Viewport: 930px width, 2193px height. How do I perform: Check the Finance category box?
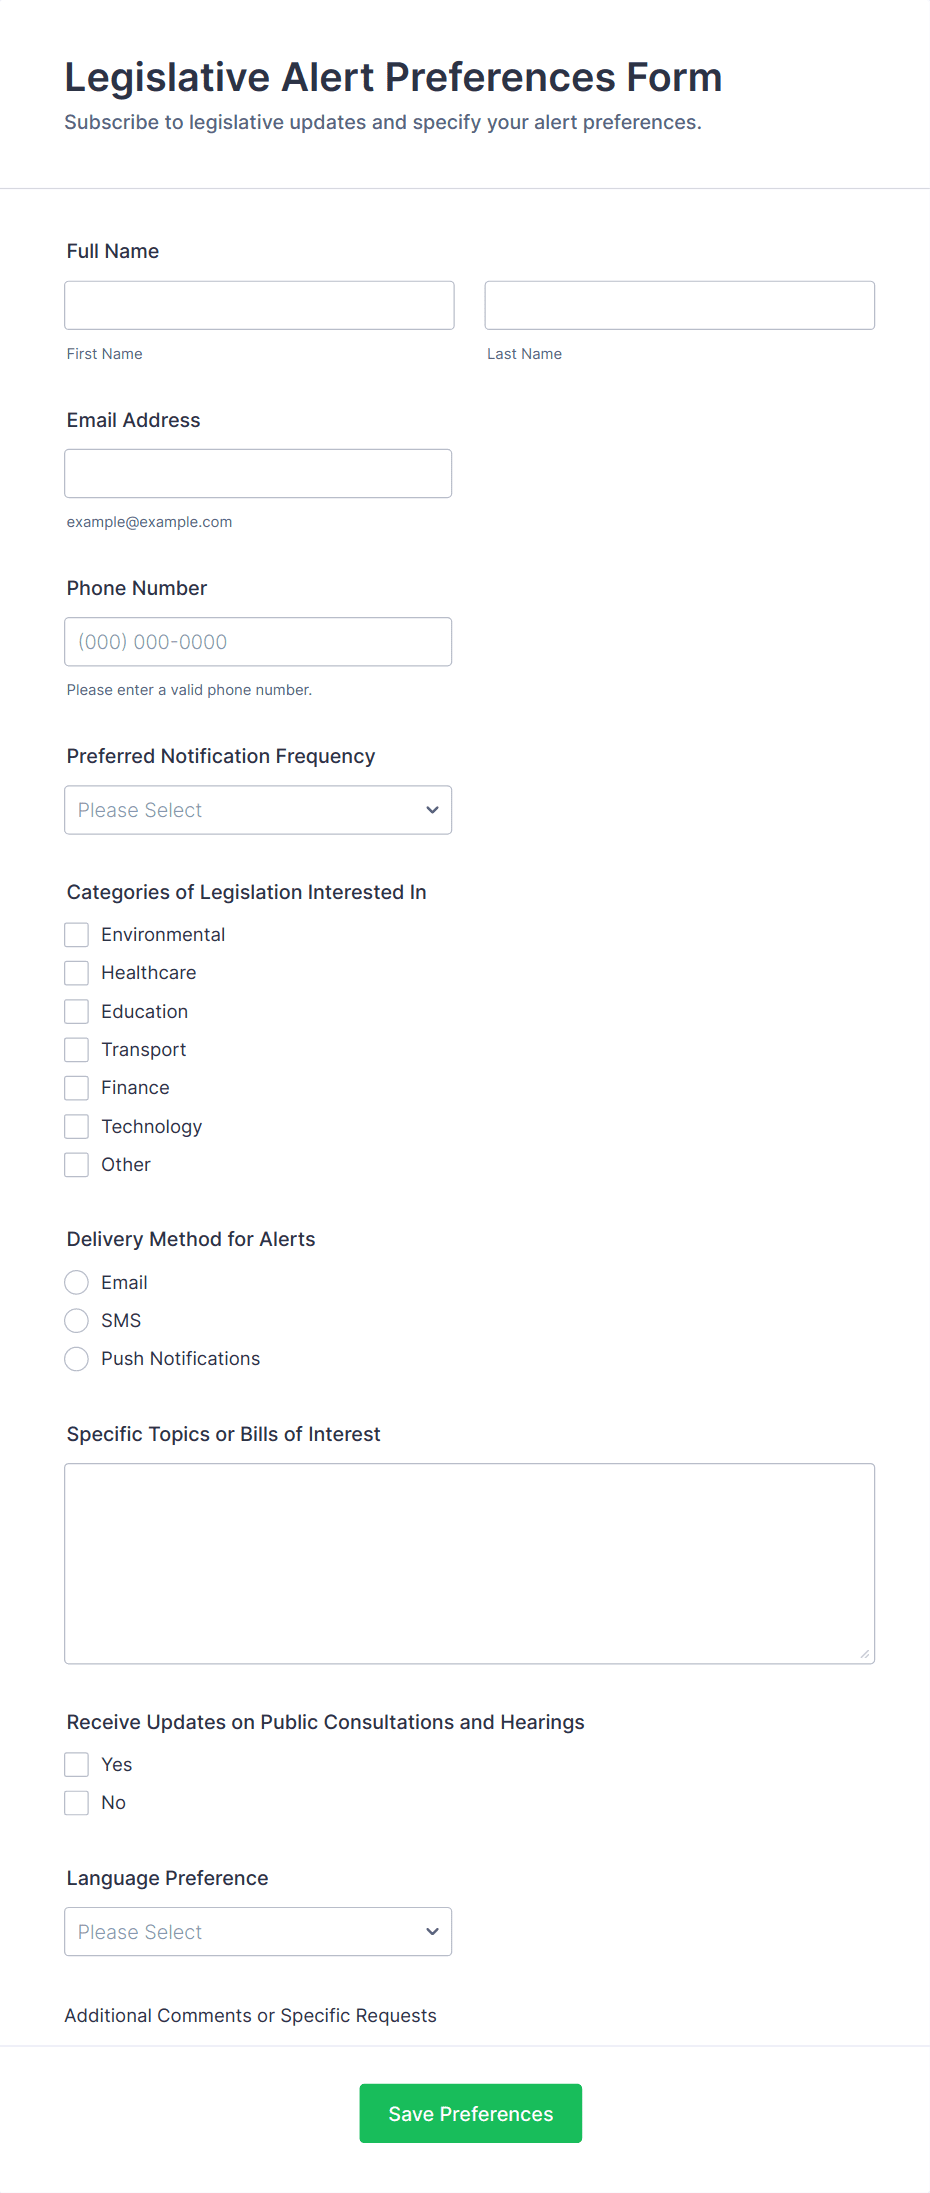(77, 1088)
